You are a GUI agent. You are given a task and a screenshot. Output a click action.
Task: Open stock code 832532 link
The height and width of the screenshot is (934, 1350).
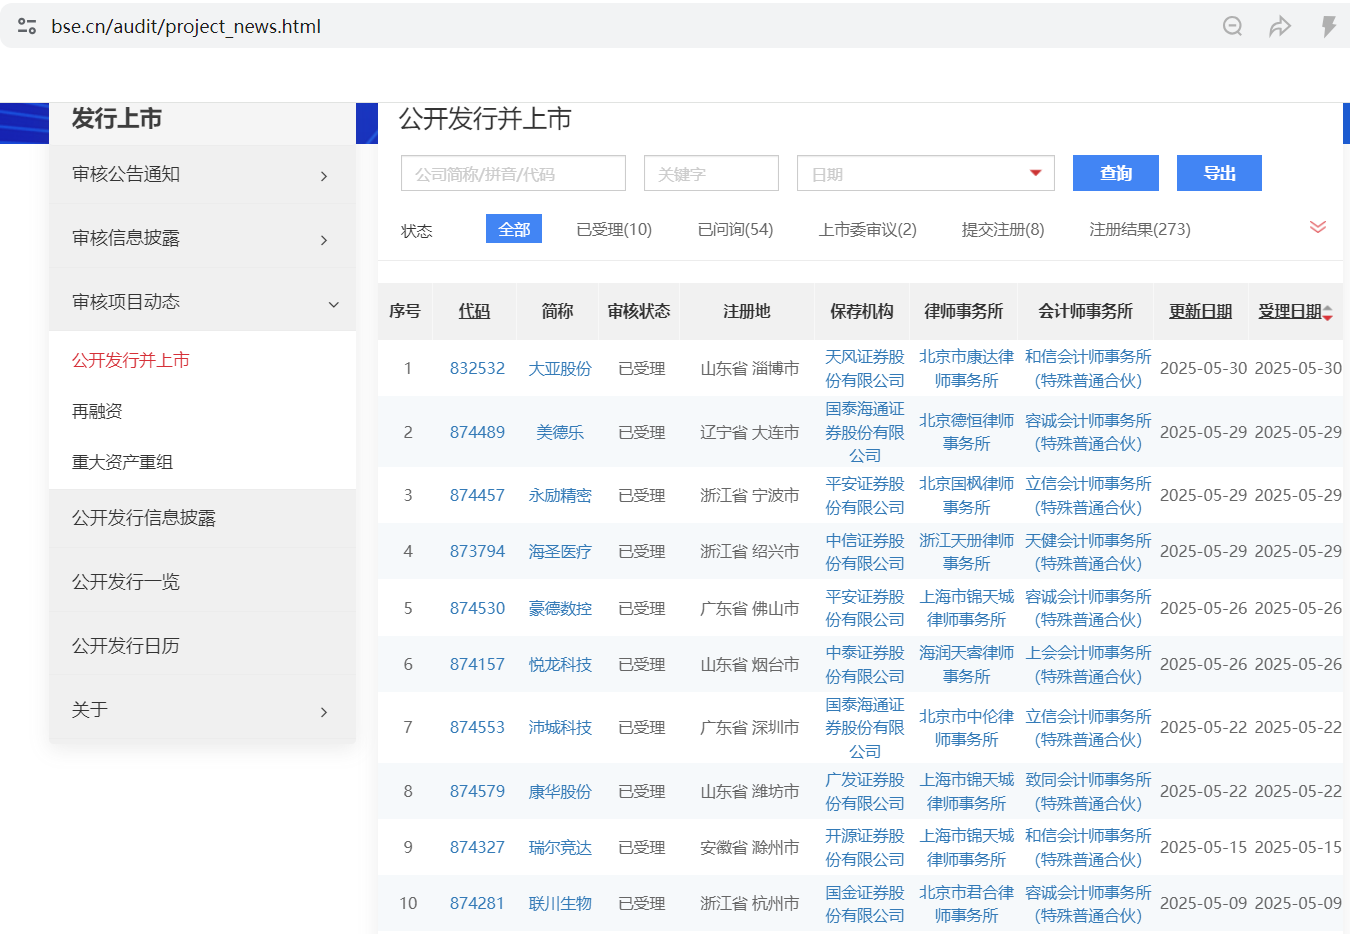477,368
